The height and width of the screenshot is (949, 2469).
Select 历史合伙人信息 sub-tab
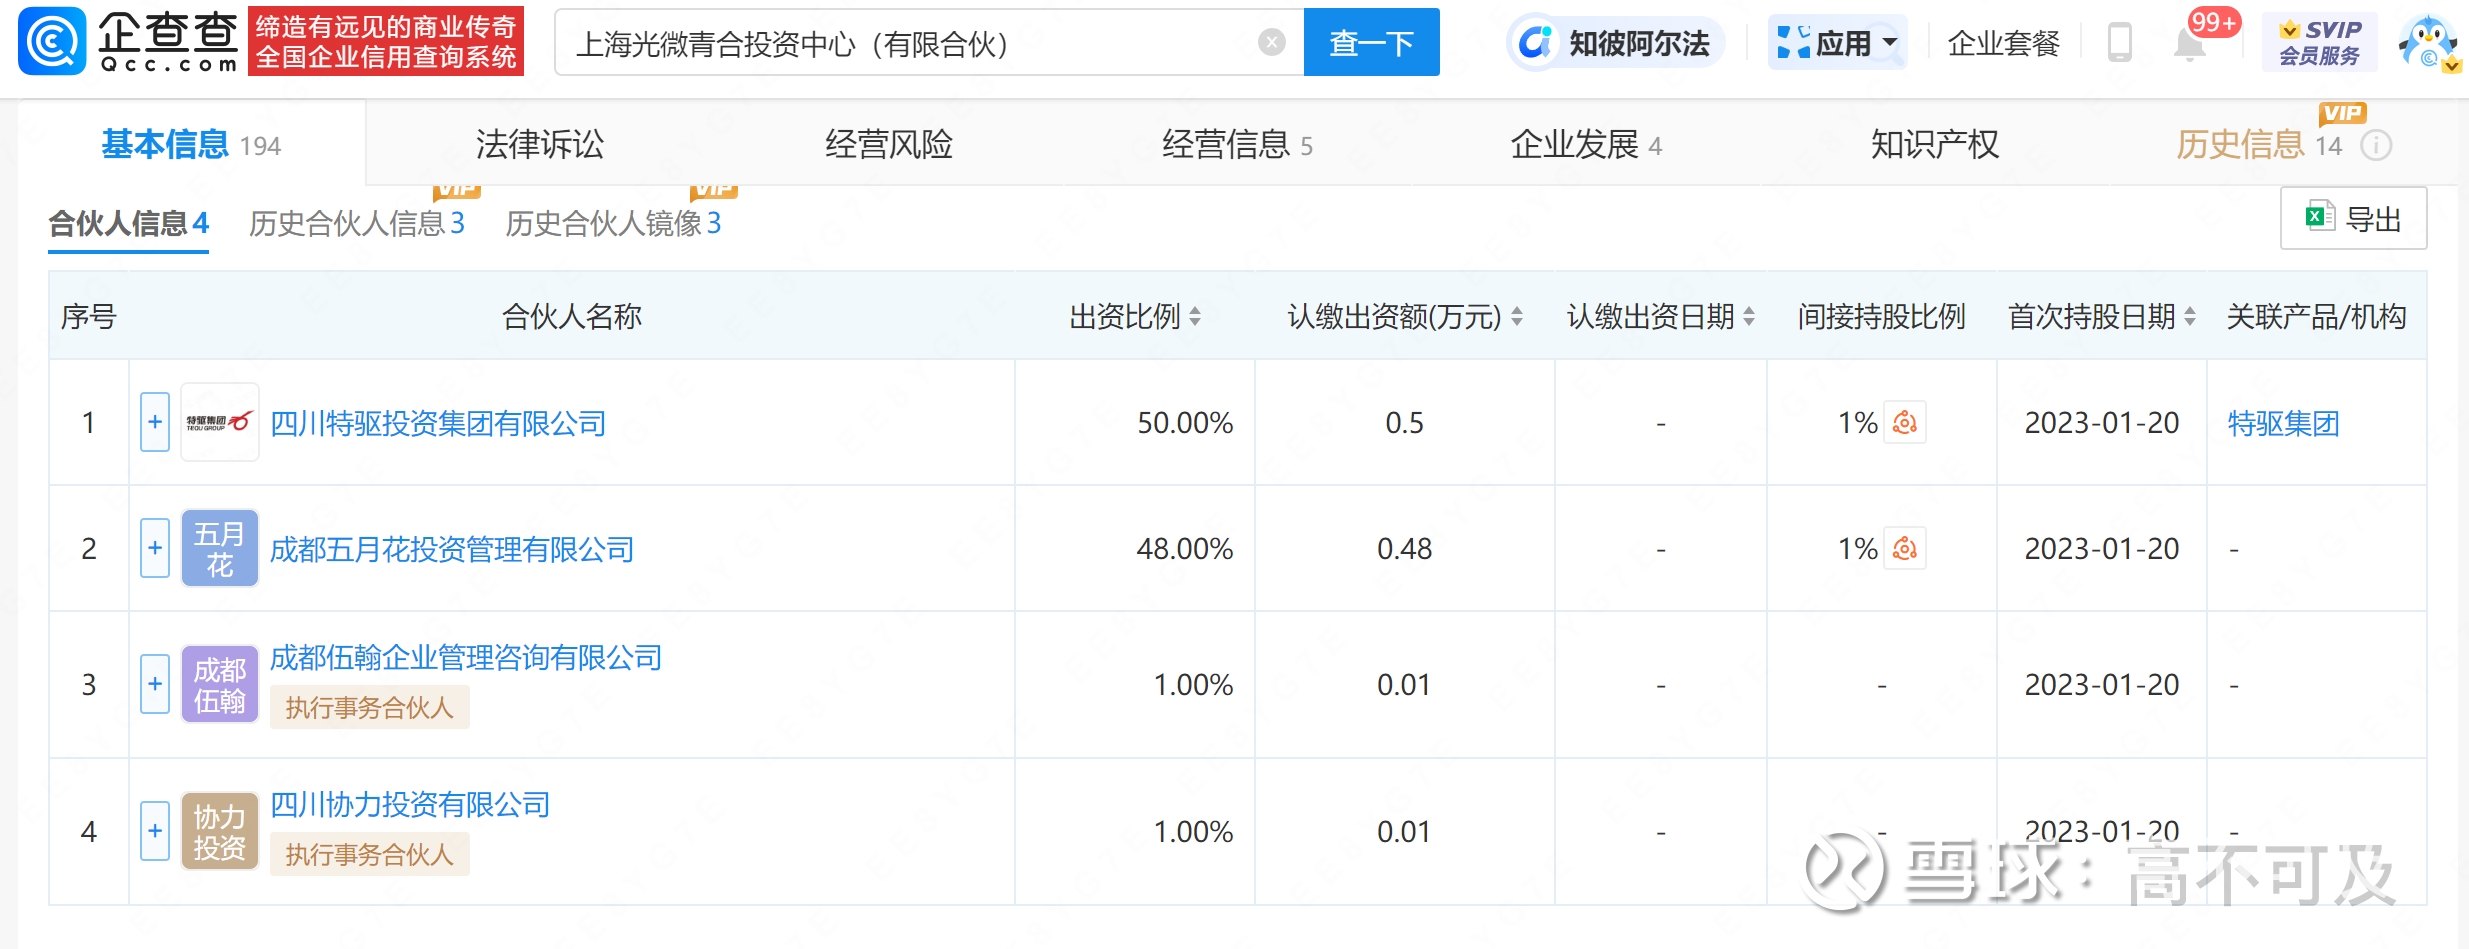coord(356,223)
